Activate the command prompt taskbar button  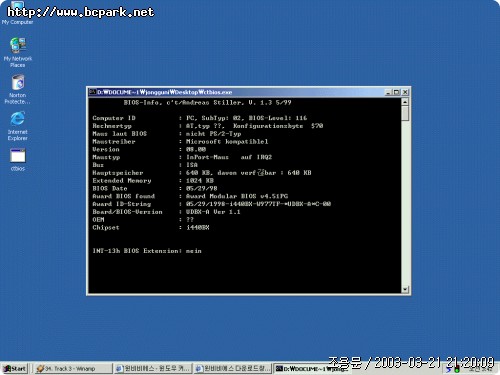pyautogui.click(x=312, y=368)
